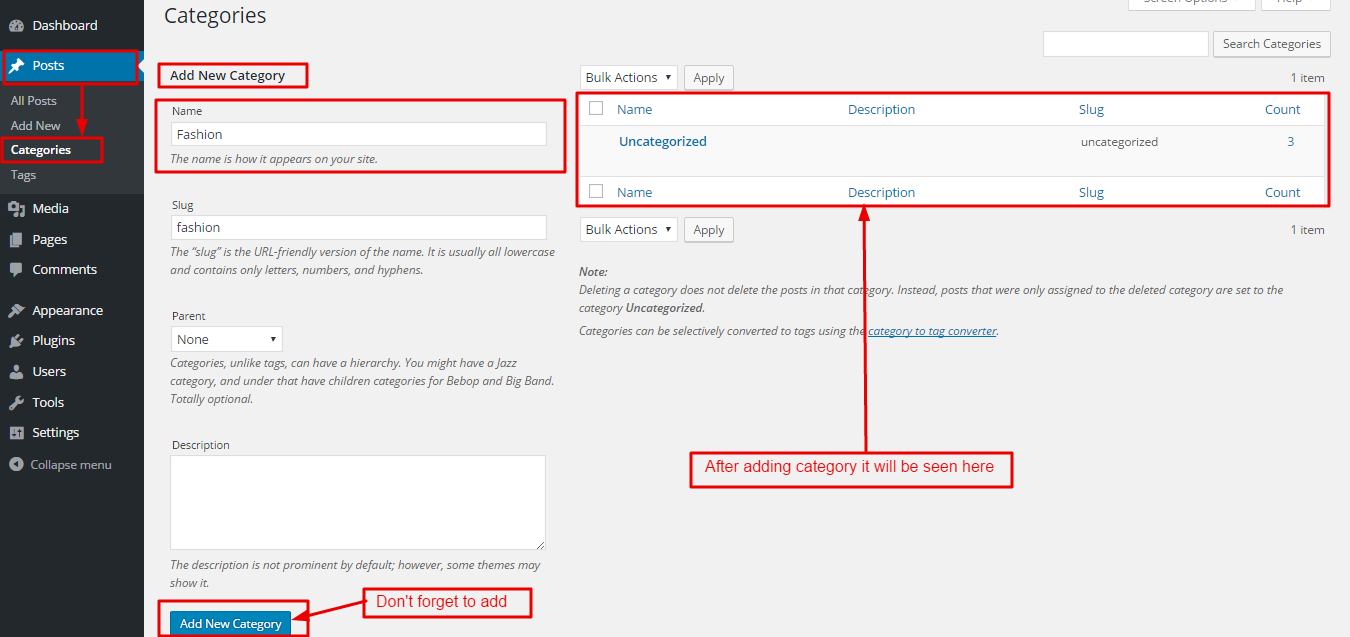1350x637 pixels.
Task: Open All Posts submenu item
Action: tap(34, 101)
